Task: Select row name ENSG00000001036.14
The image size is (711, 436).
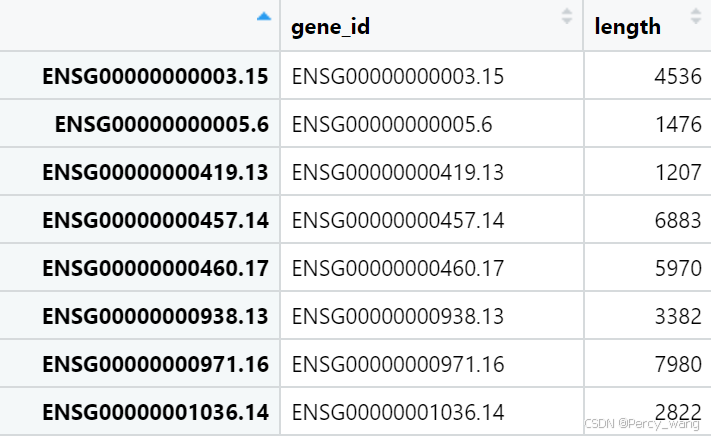Action: [156, 412]
